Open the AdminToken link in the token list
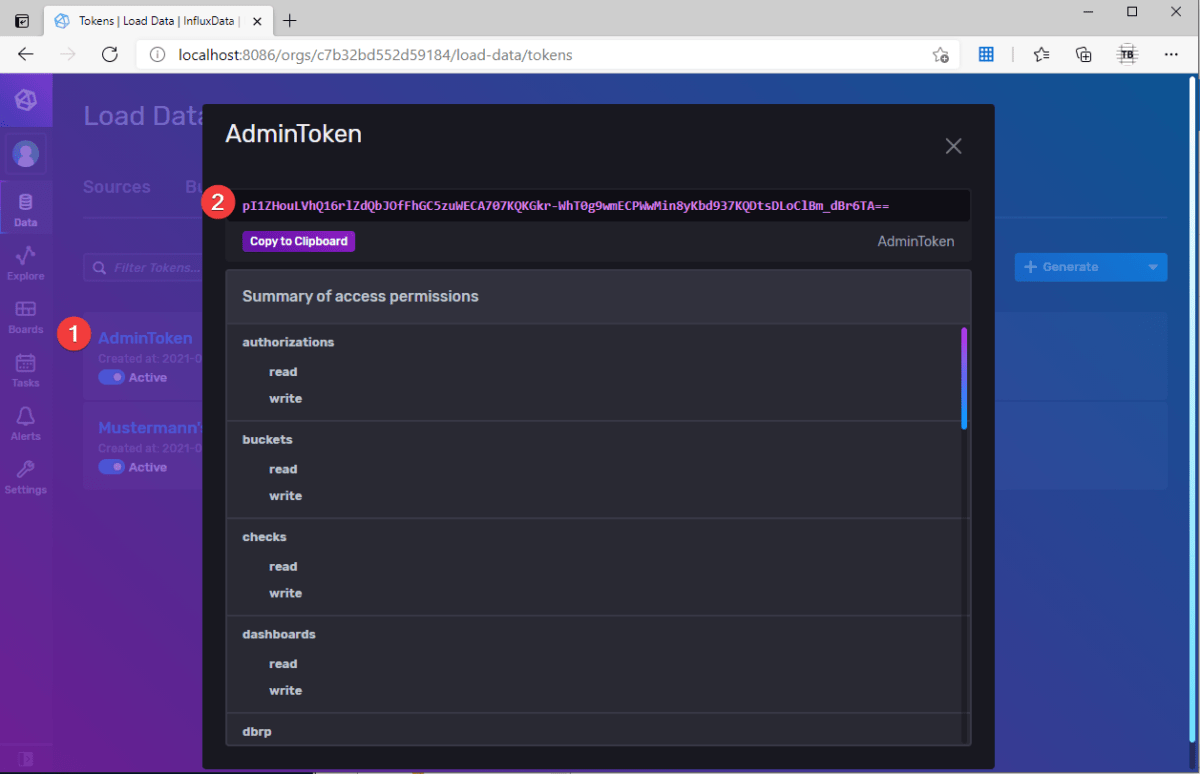The image size is (1200, 774). pos(145,337)
